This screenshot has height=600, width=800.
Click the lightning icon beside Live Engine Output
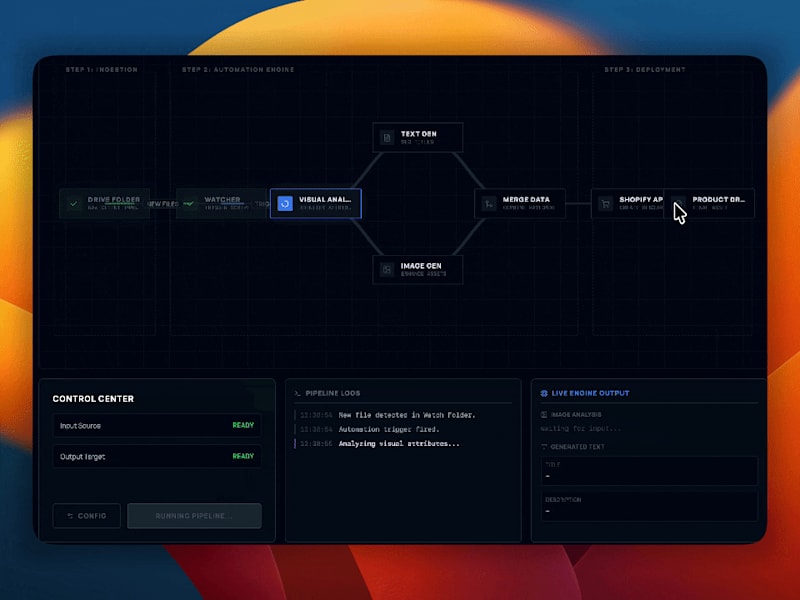coord(543,393)
